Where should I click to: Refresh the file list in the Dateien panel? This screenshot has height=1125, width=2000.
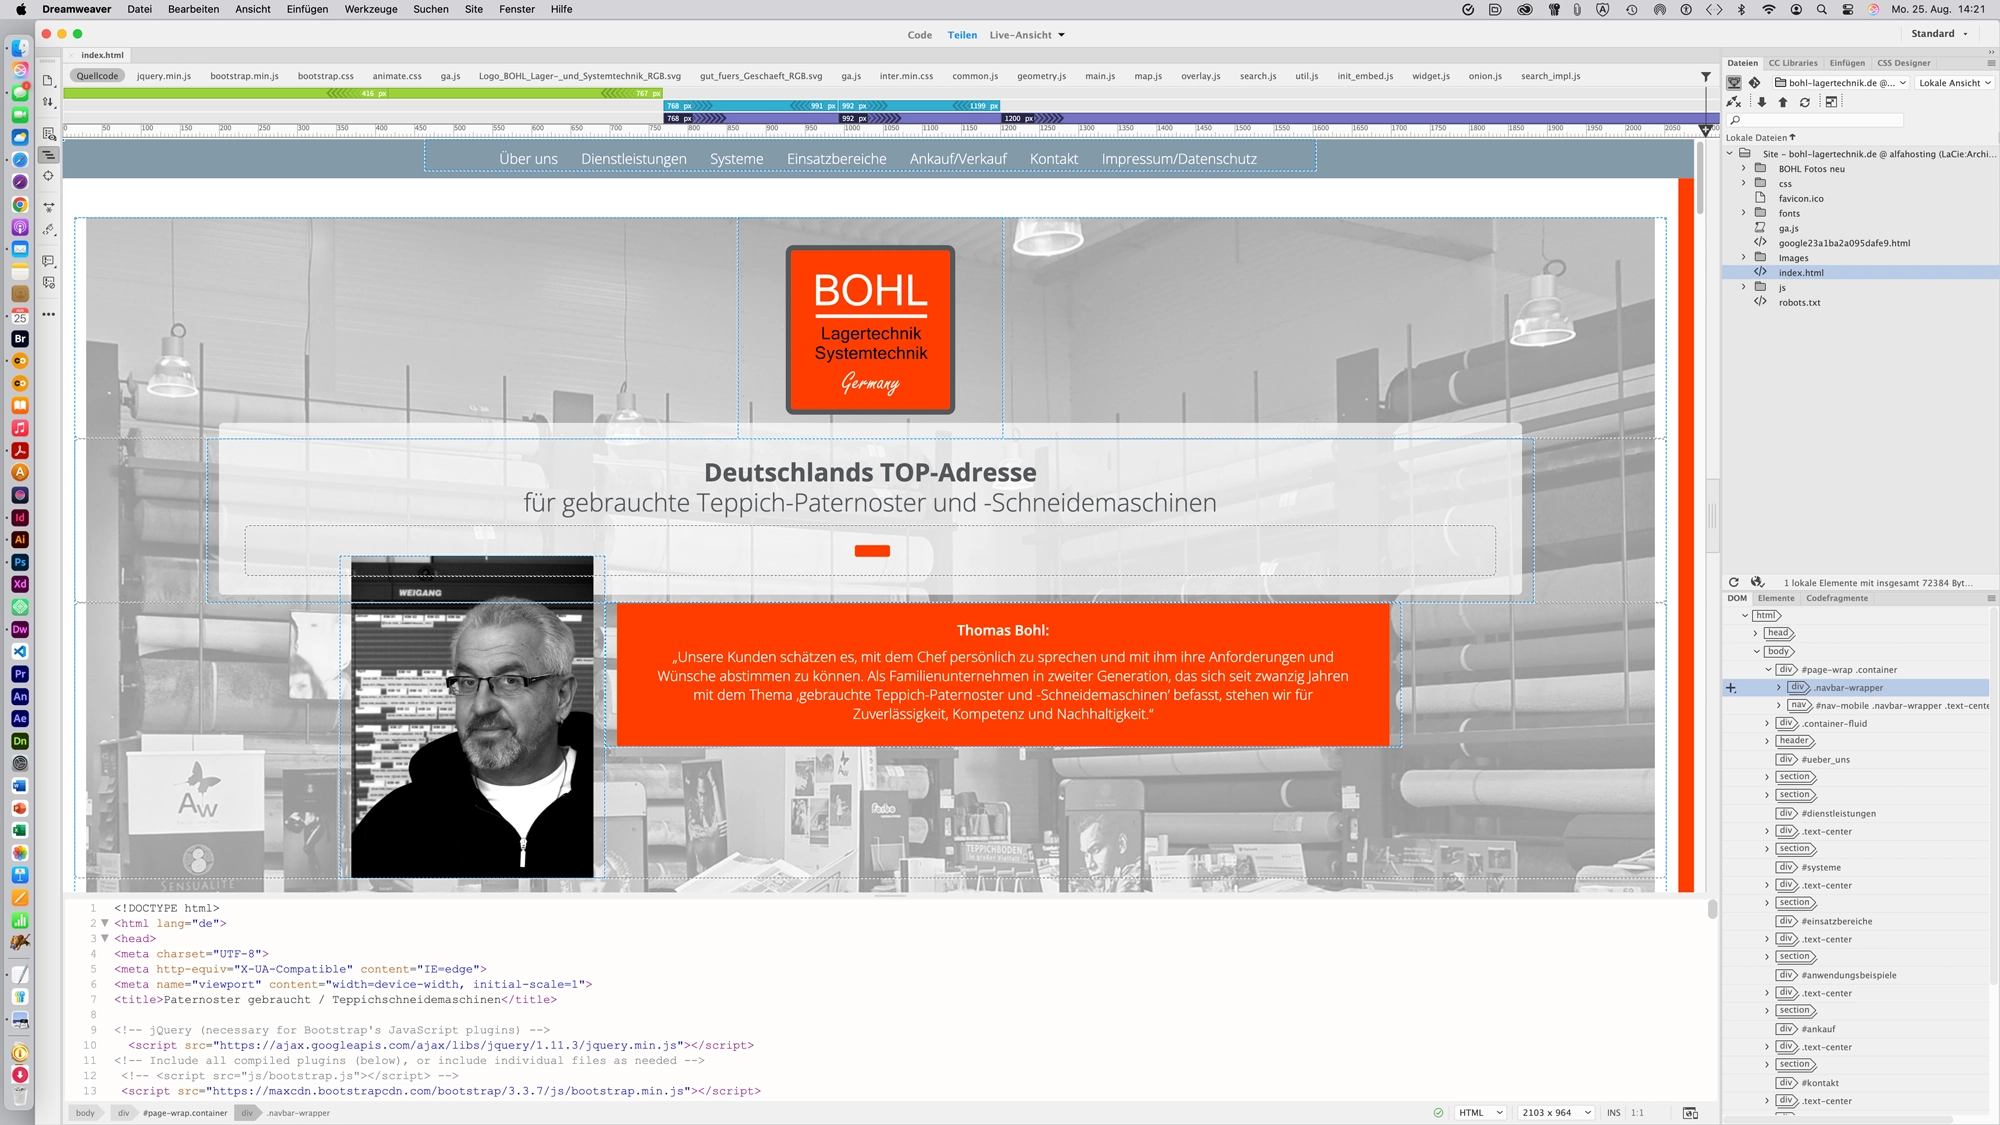tap(1805, 101)
